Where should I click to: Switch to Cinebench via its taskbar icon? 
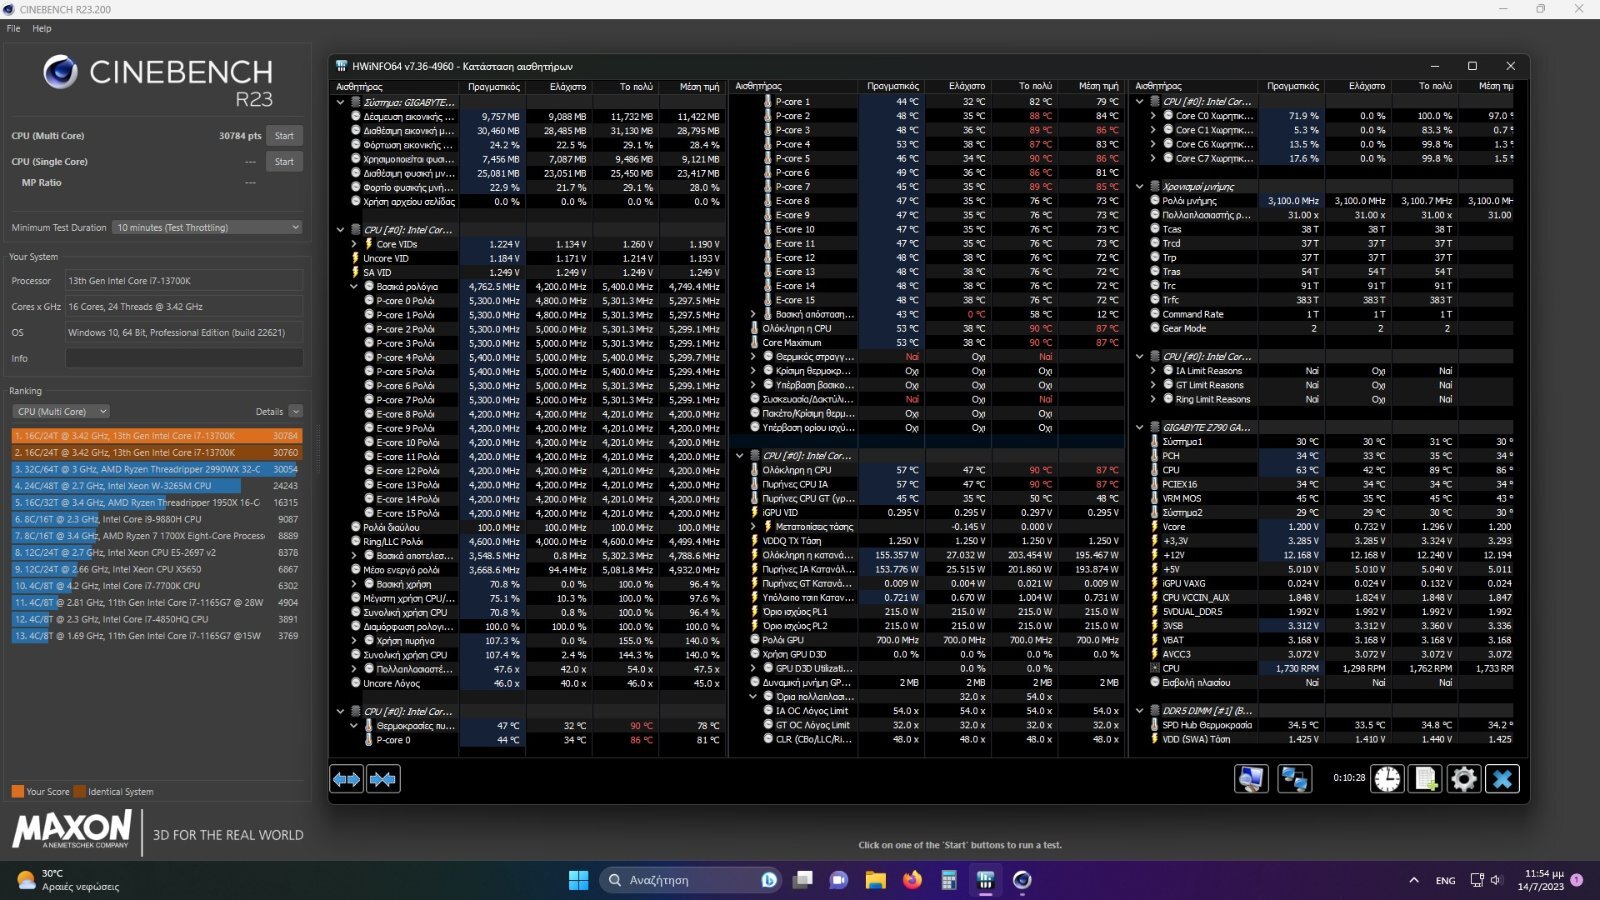[1022, 880]
